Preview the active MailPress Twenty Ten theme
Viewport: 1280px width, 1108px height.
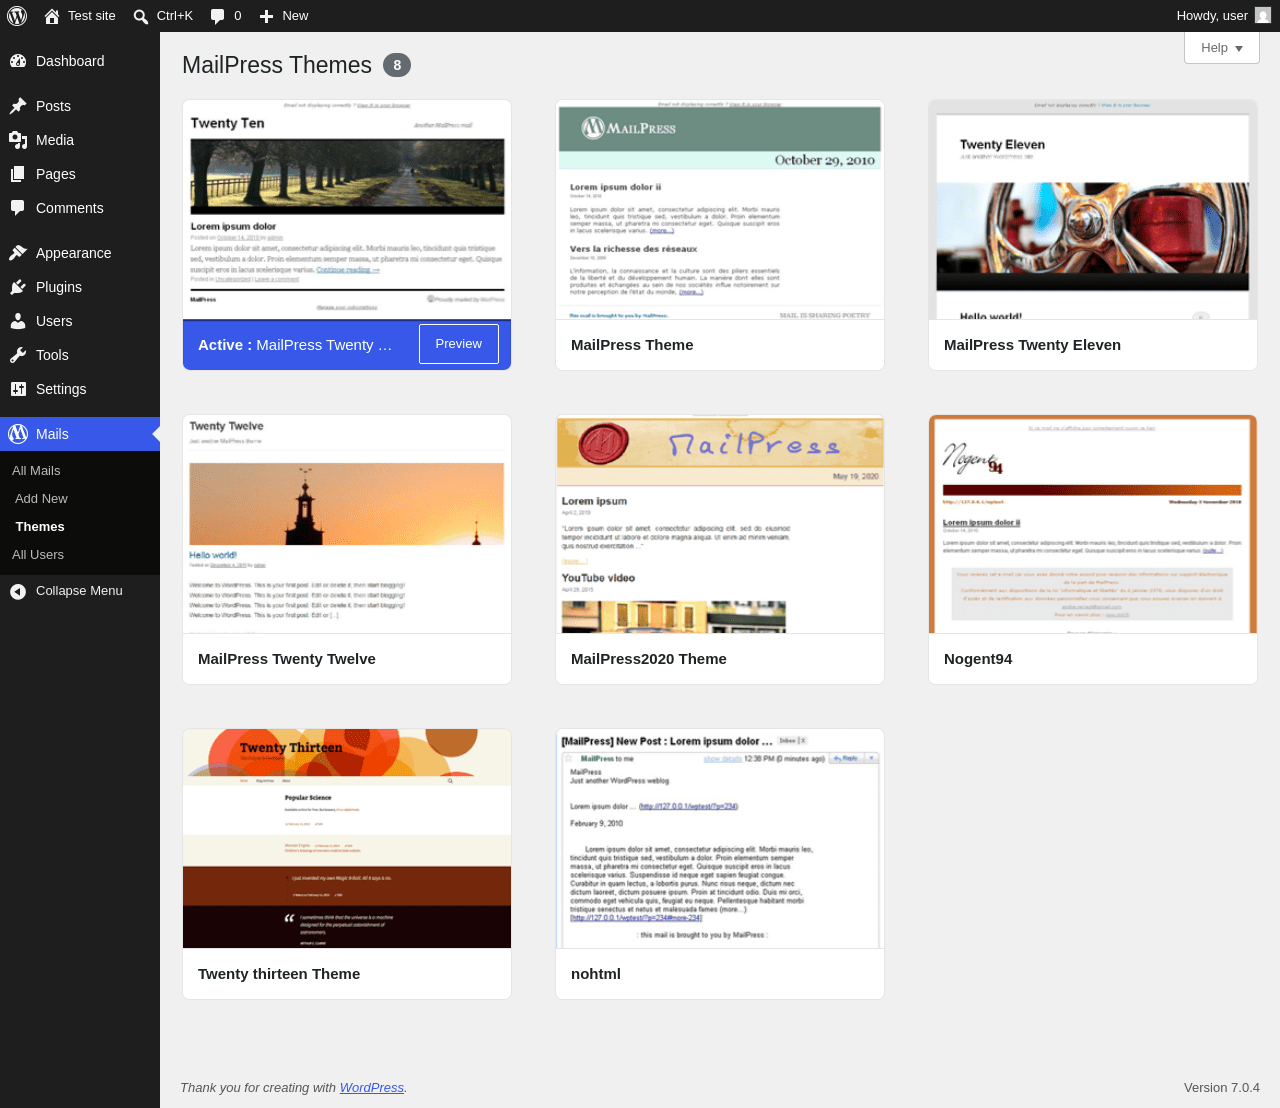pos(459,344)
